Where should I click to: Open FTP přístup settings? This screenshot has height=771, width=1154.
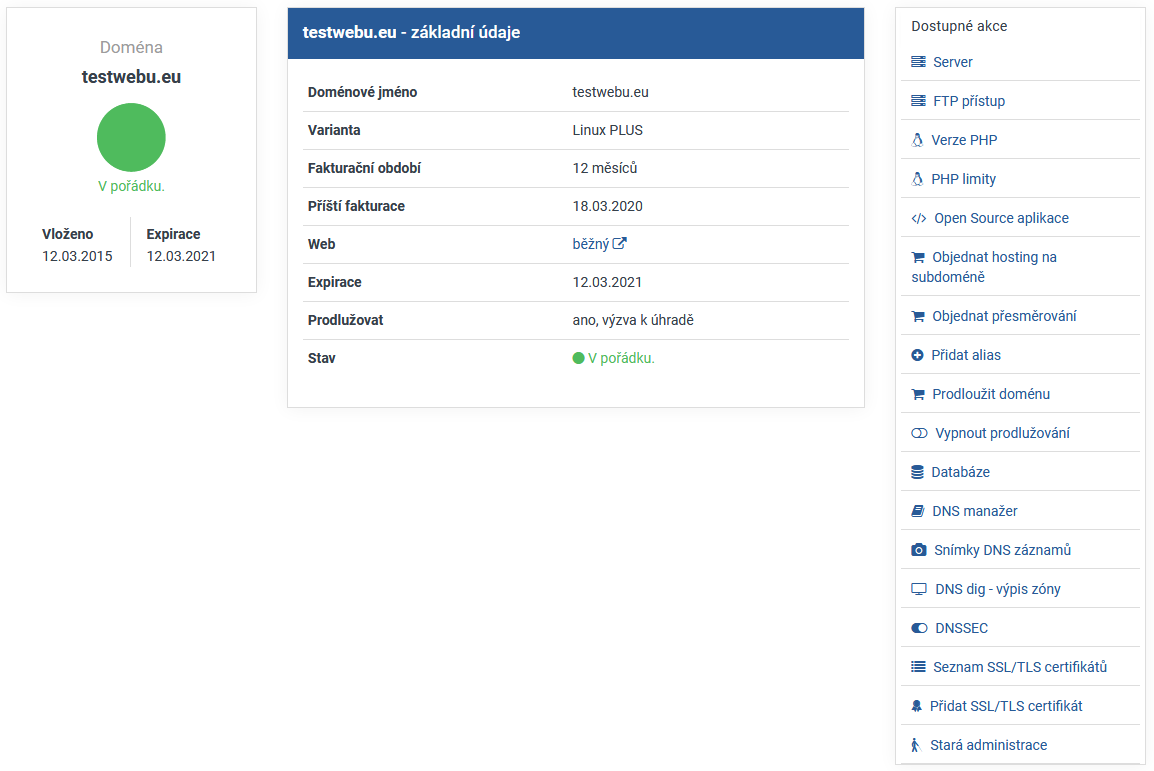(968, 101)
